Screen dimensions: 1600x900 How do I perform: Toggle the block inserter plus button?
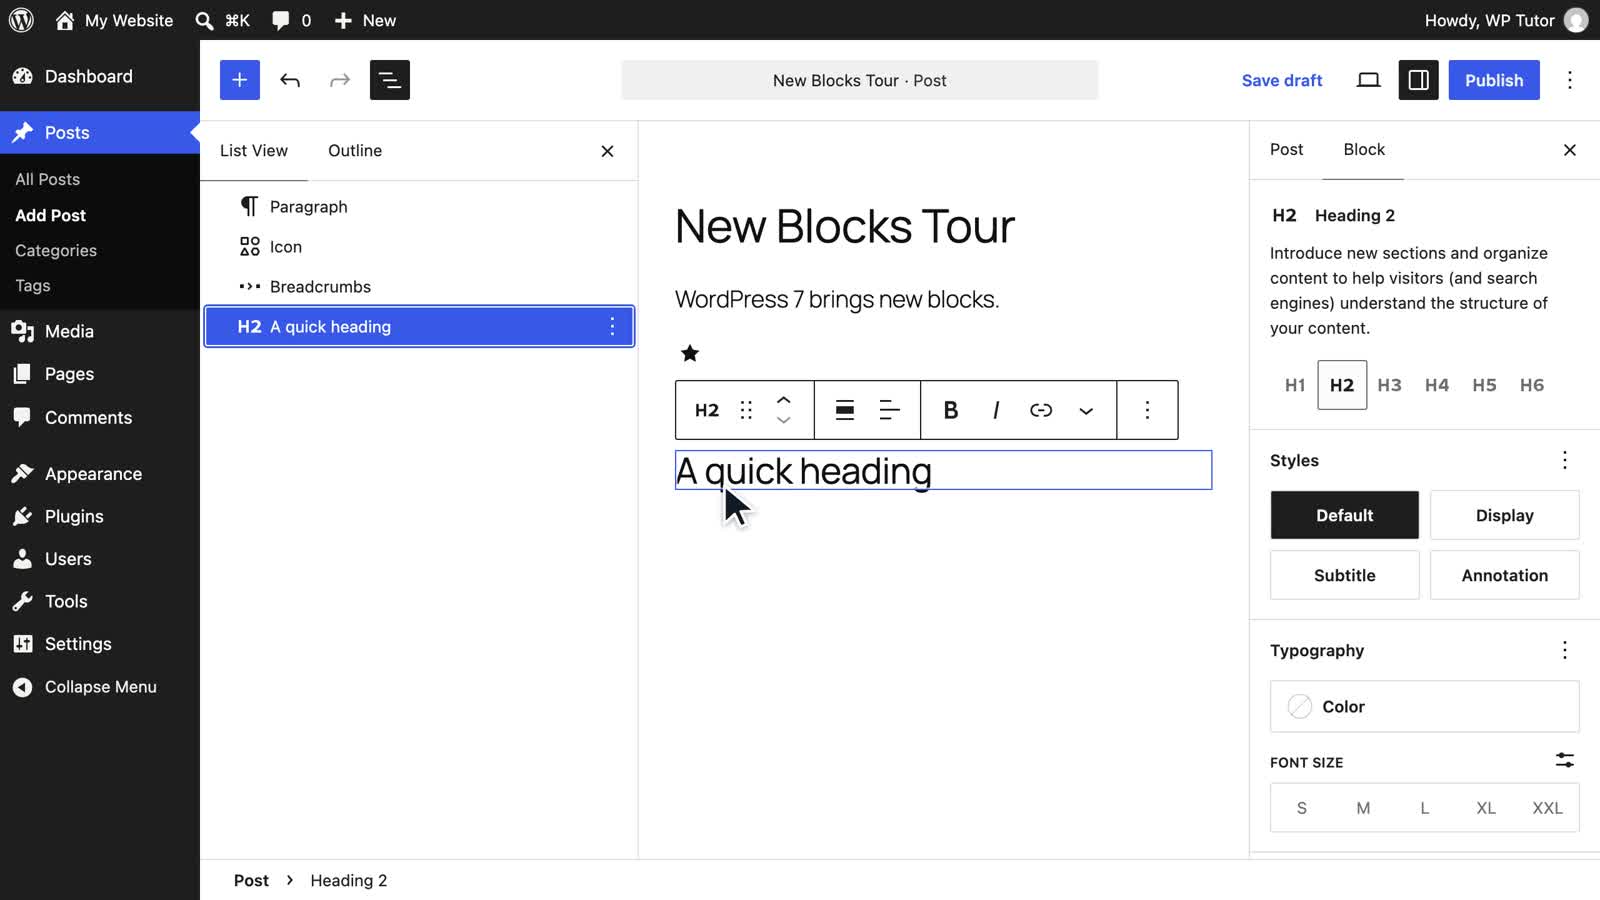click(240, 80)
